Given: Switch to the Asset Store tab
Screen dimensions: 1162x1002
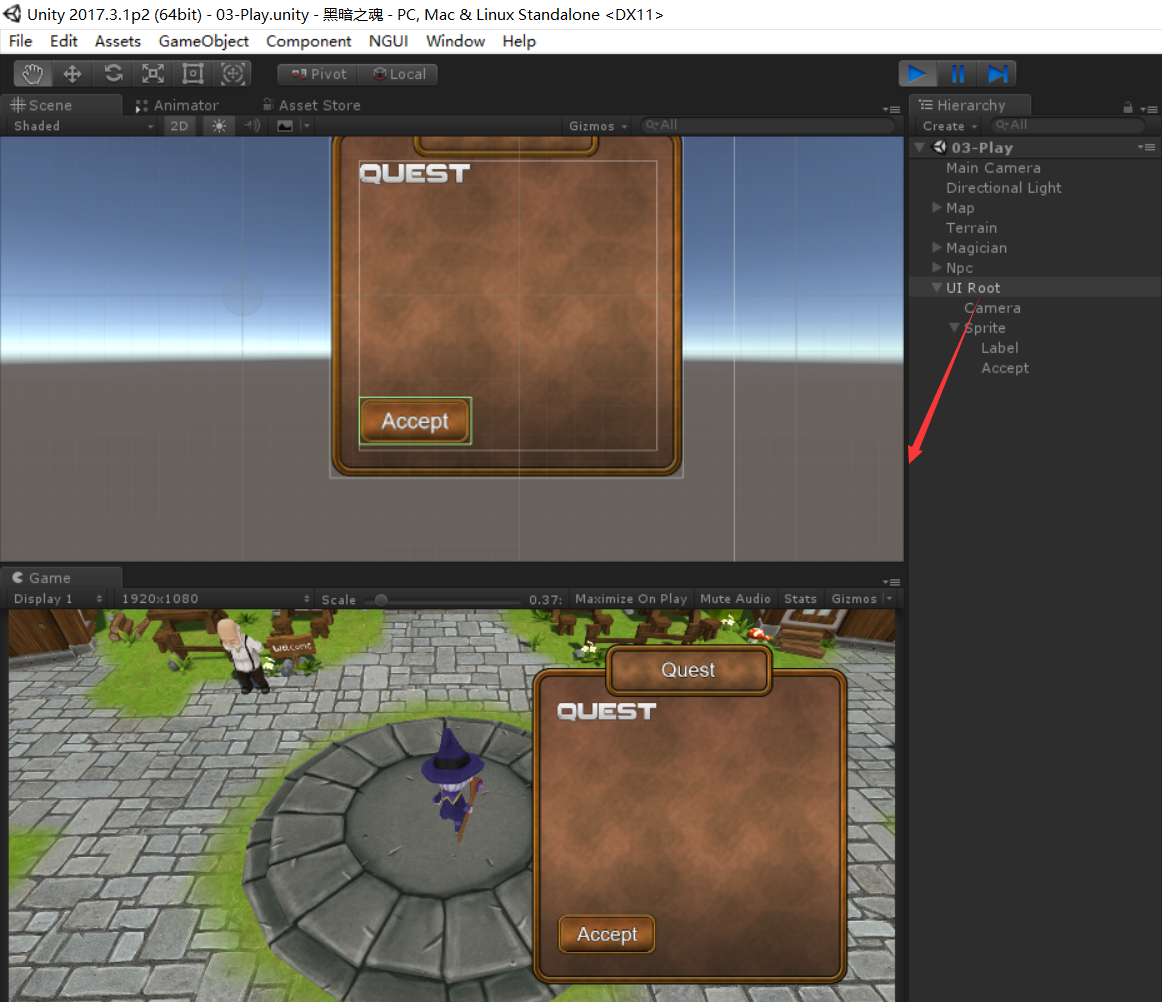Looking at the screenshot, I should pyautogui.click(x=311, y=105).
